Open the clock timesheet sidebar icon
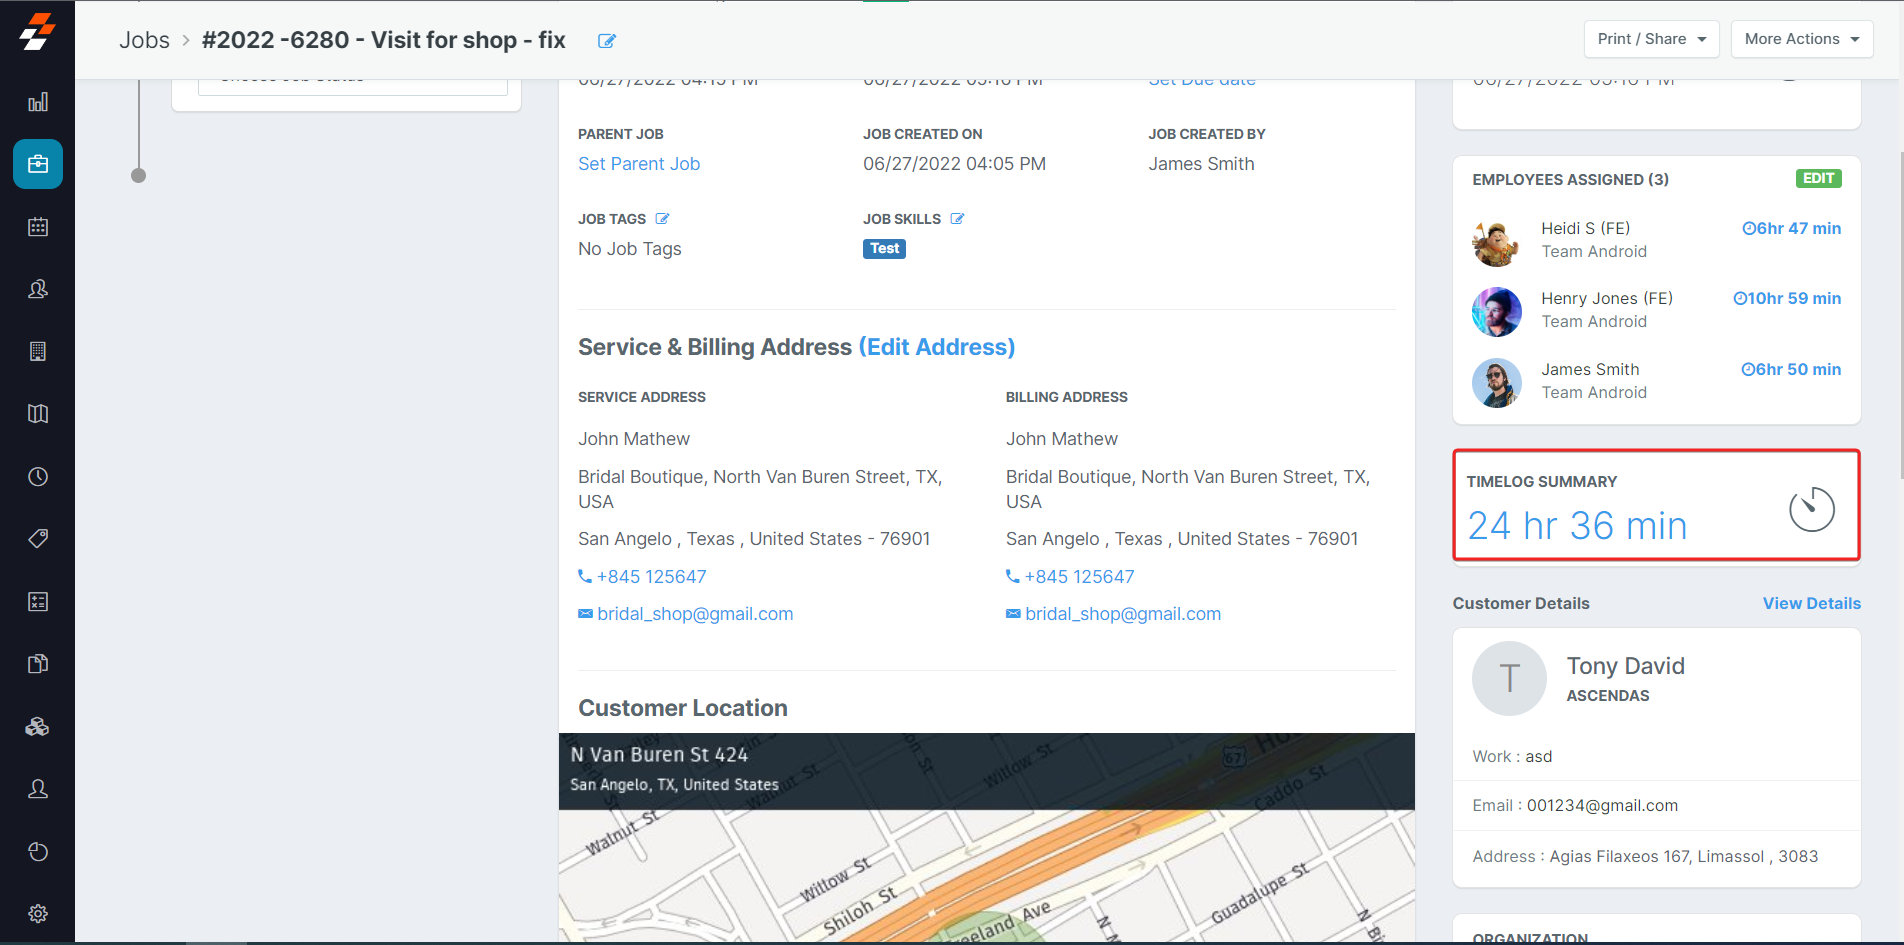This screenshot has height=945, width=1904. (38, 477)
